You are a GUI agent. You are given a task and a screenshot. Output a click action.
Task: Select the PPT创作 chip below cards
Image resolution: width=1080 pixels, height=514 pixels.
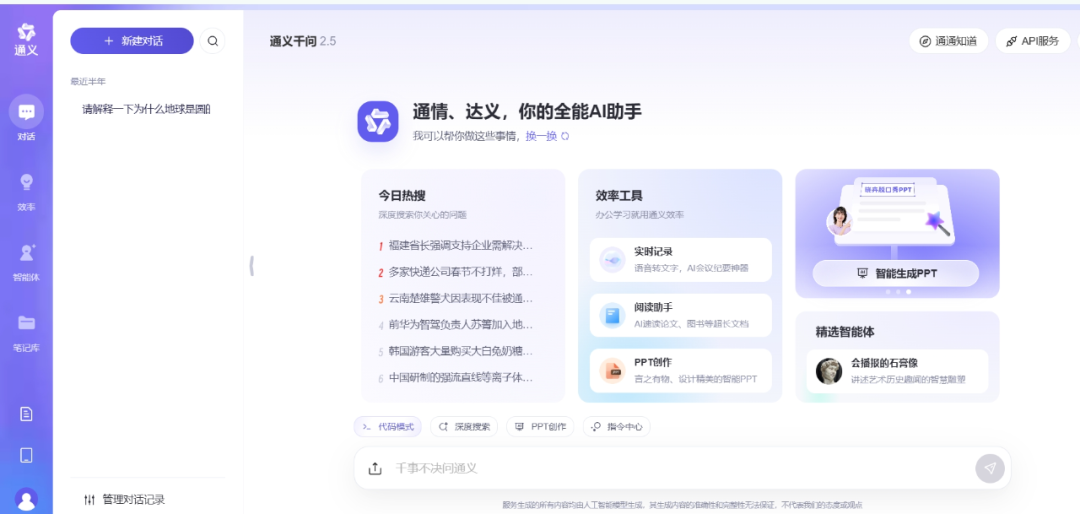(x=541, y=426)
